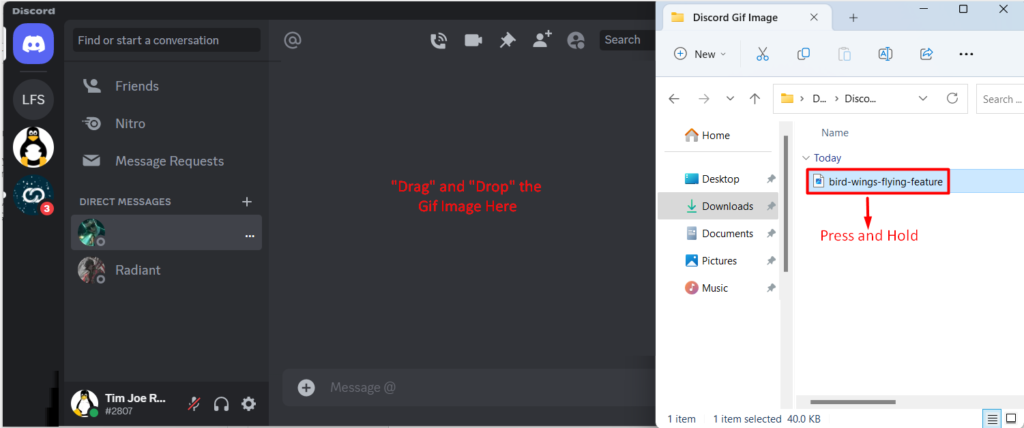Sort by the Name column header

coord(835,133)
